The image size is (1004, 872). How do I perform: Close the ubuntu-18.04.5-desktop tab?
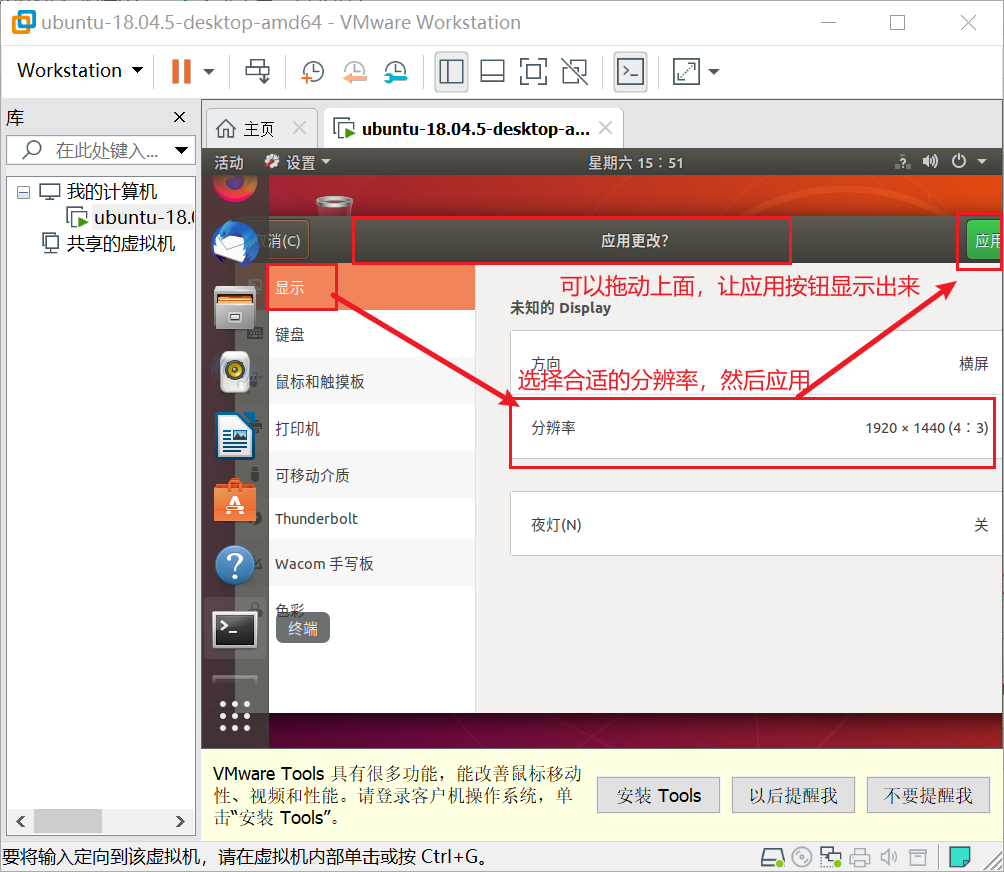pyautogui.click(x=605, y=128)
